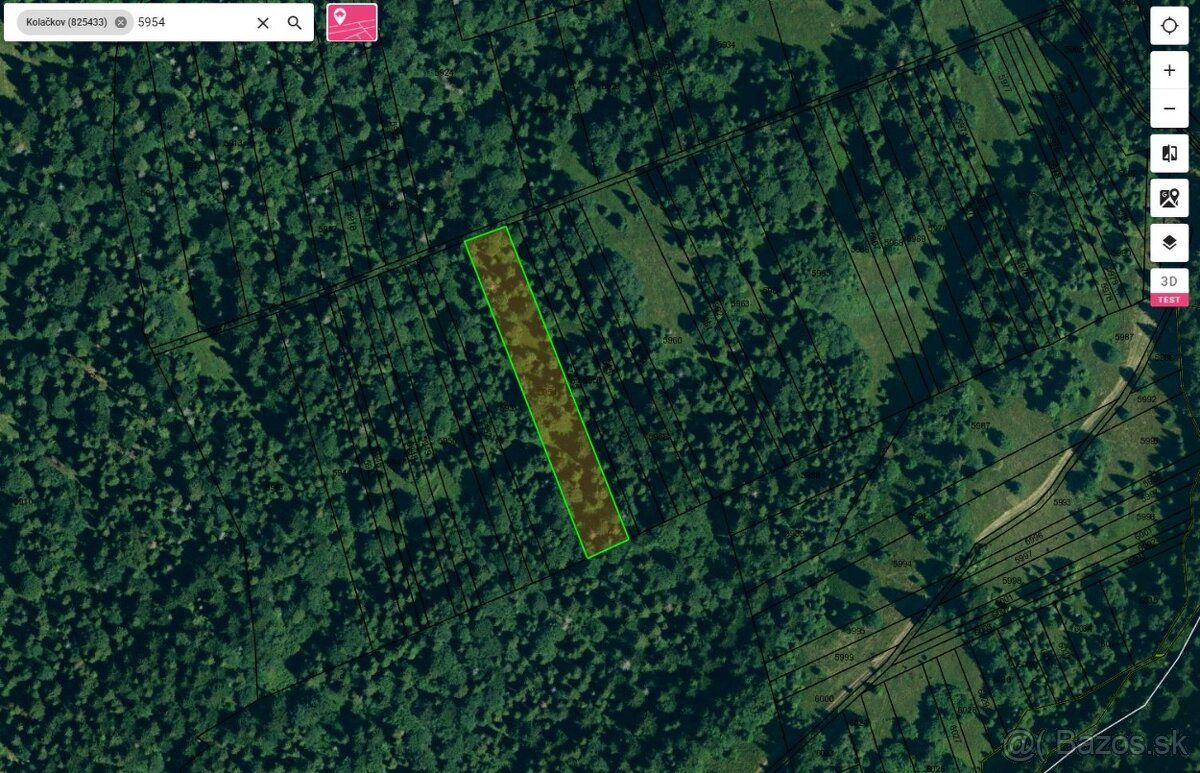Select the Kolačkov (825433) cadastral chip
Viewport: 1200px width, 773px height.
(67, 22)
